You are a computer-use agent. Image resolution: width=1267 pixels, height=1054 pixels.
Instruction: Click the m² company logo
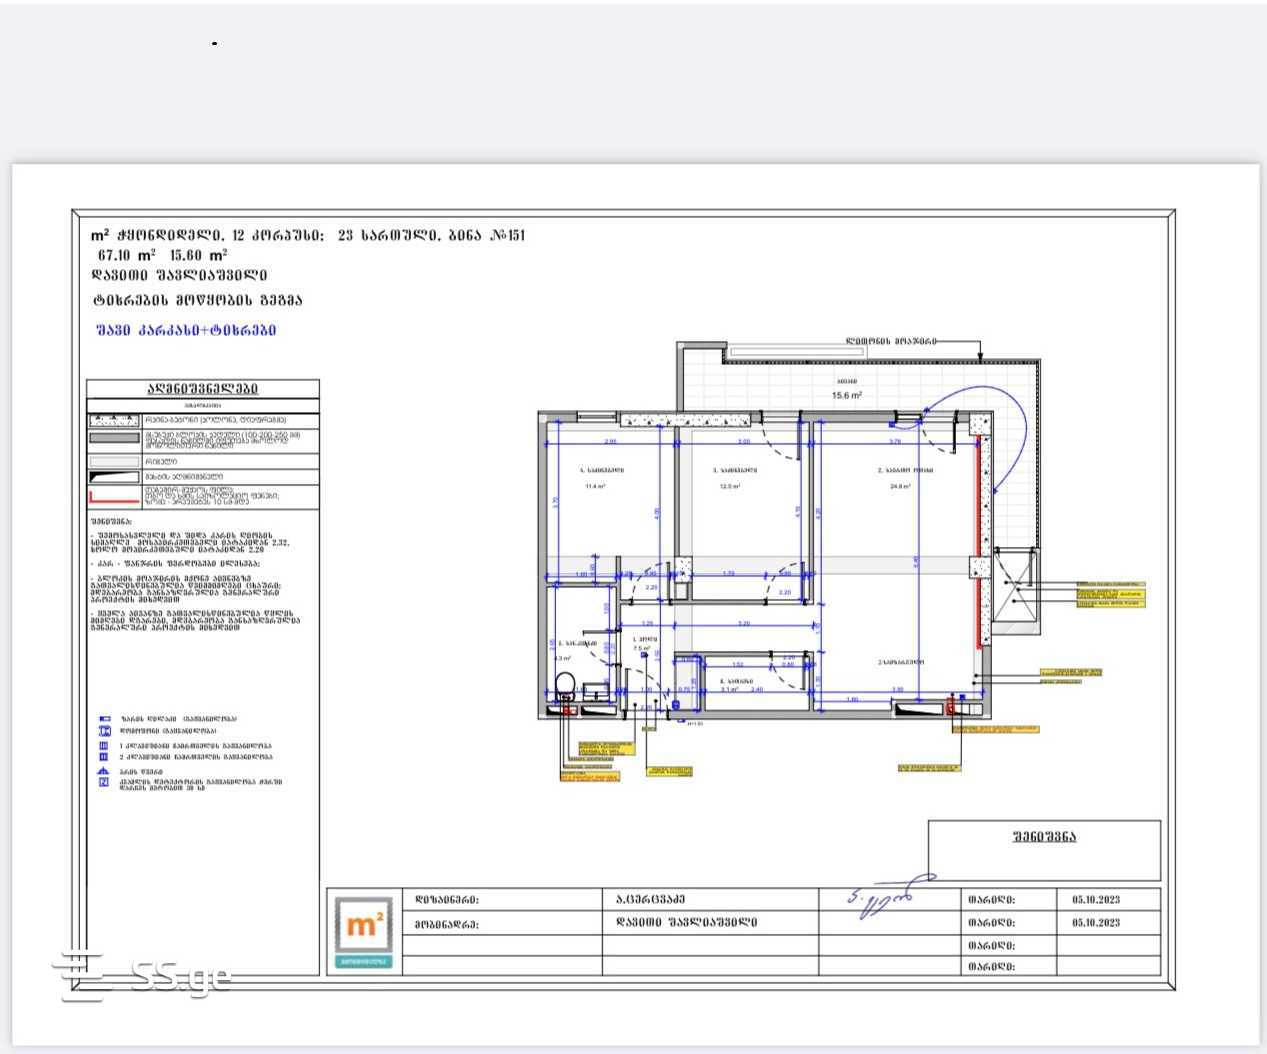pos(362,931)
